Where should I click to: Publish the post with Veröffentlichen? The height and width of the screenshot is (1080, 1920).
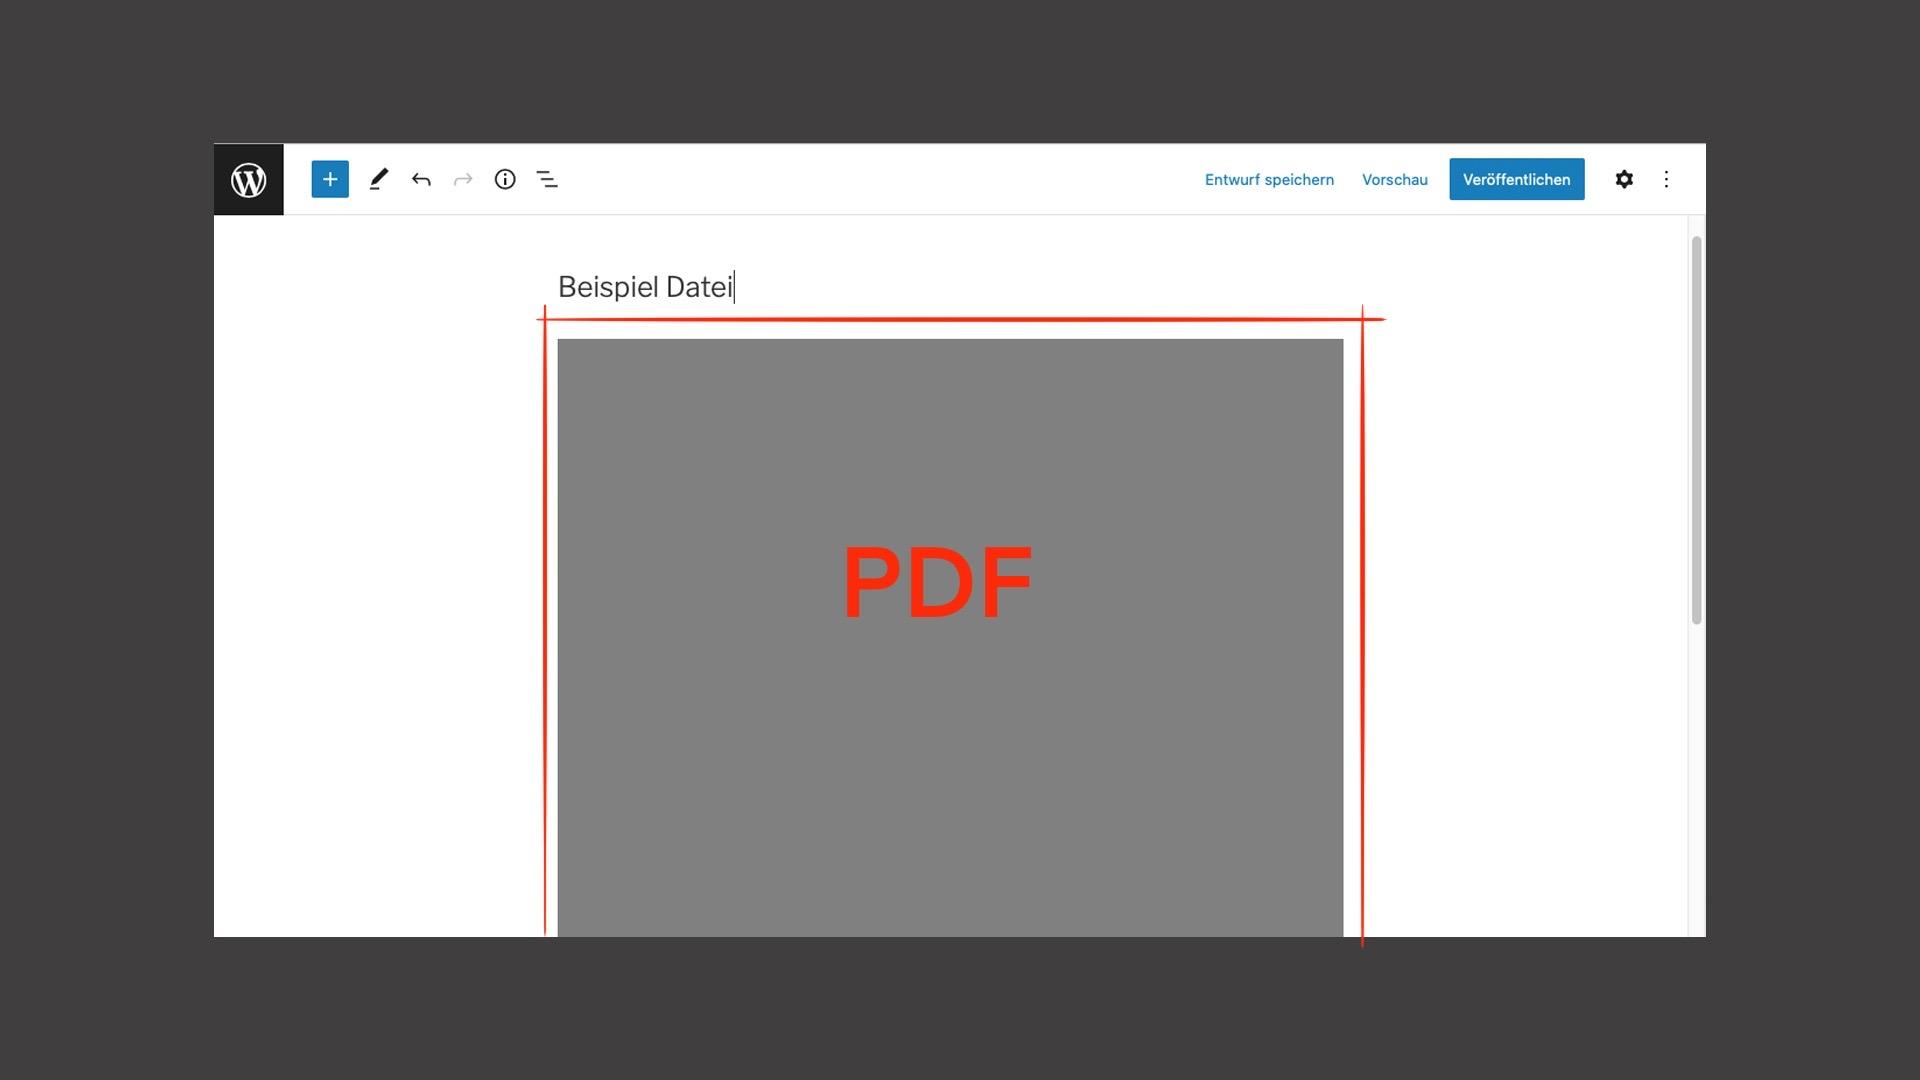tap(1516, 179)
